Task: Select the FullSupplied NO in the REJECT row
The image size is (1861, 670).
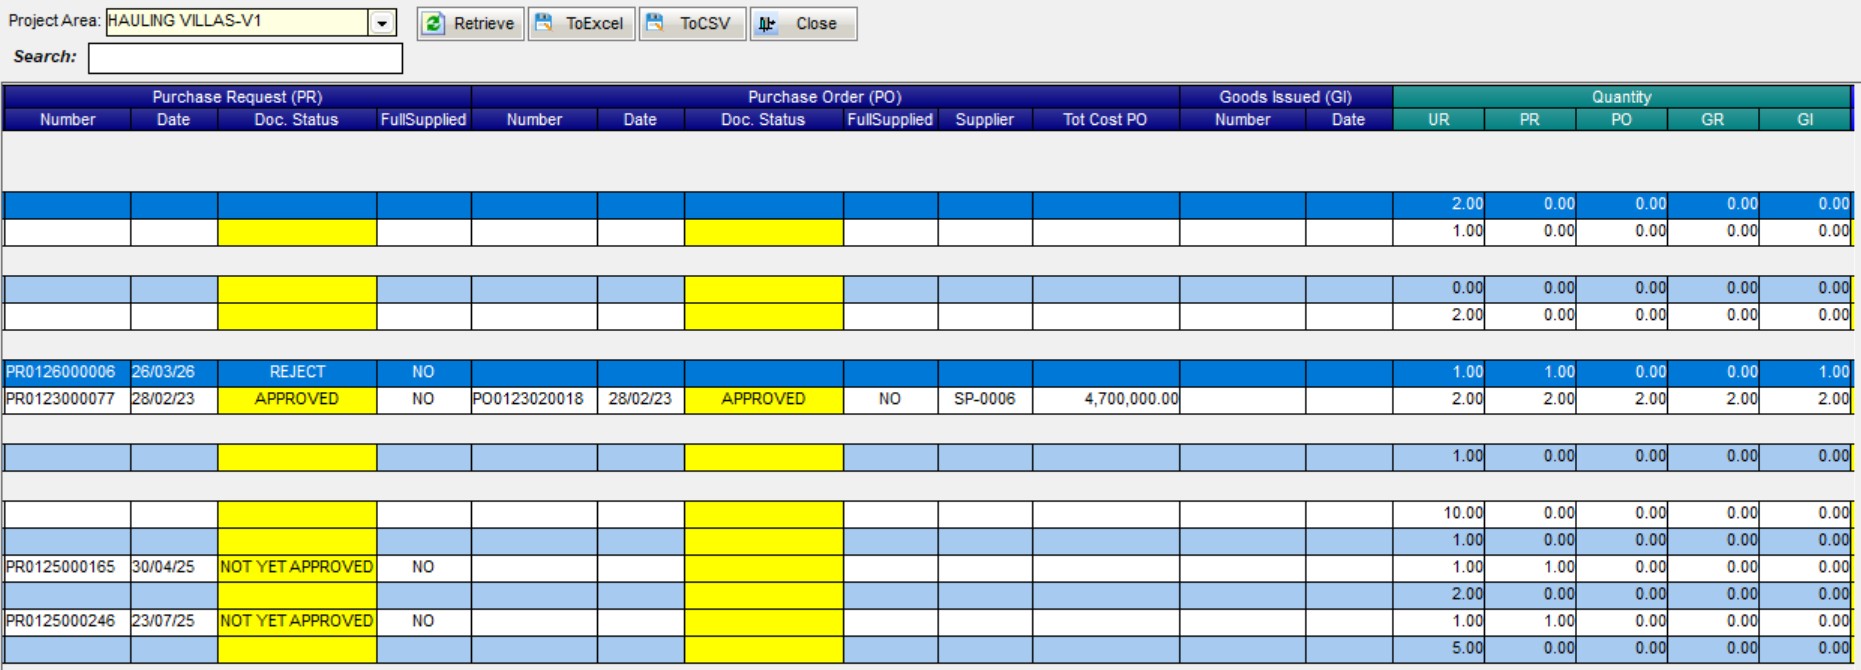Action: [x=423, y=372]
